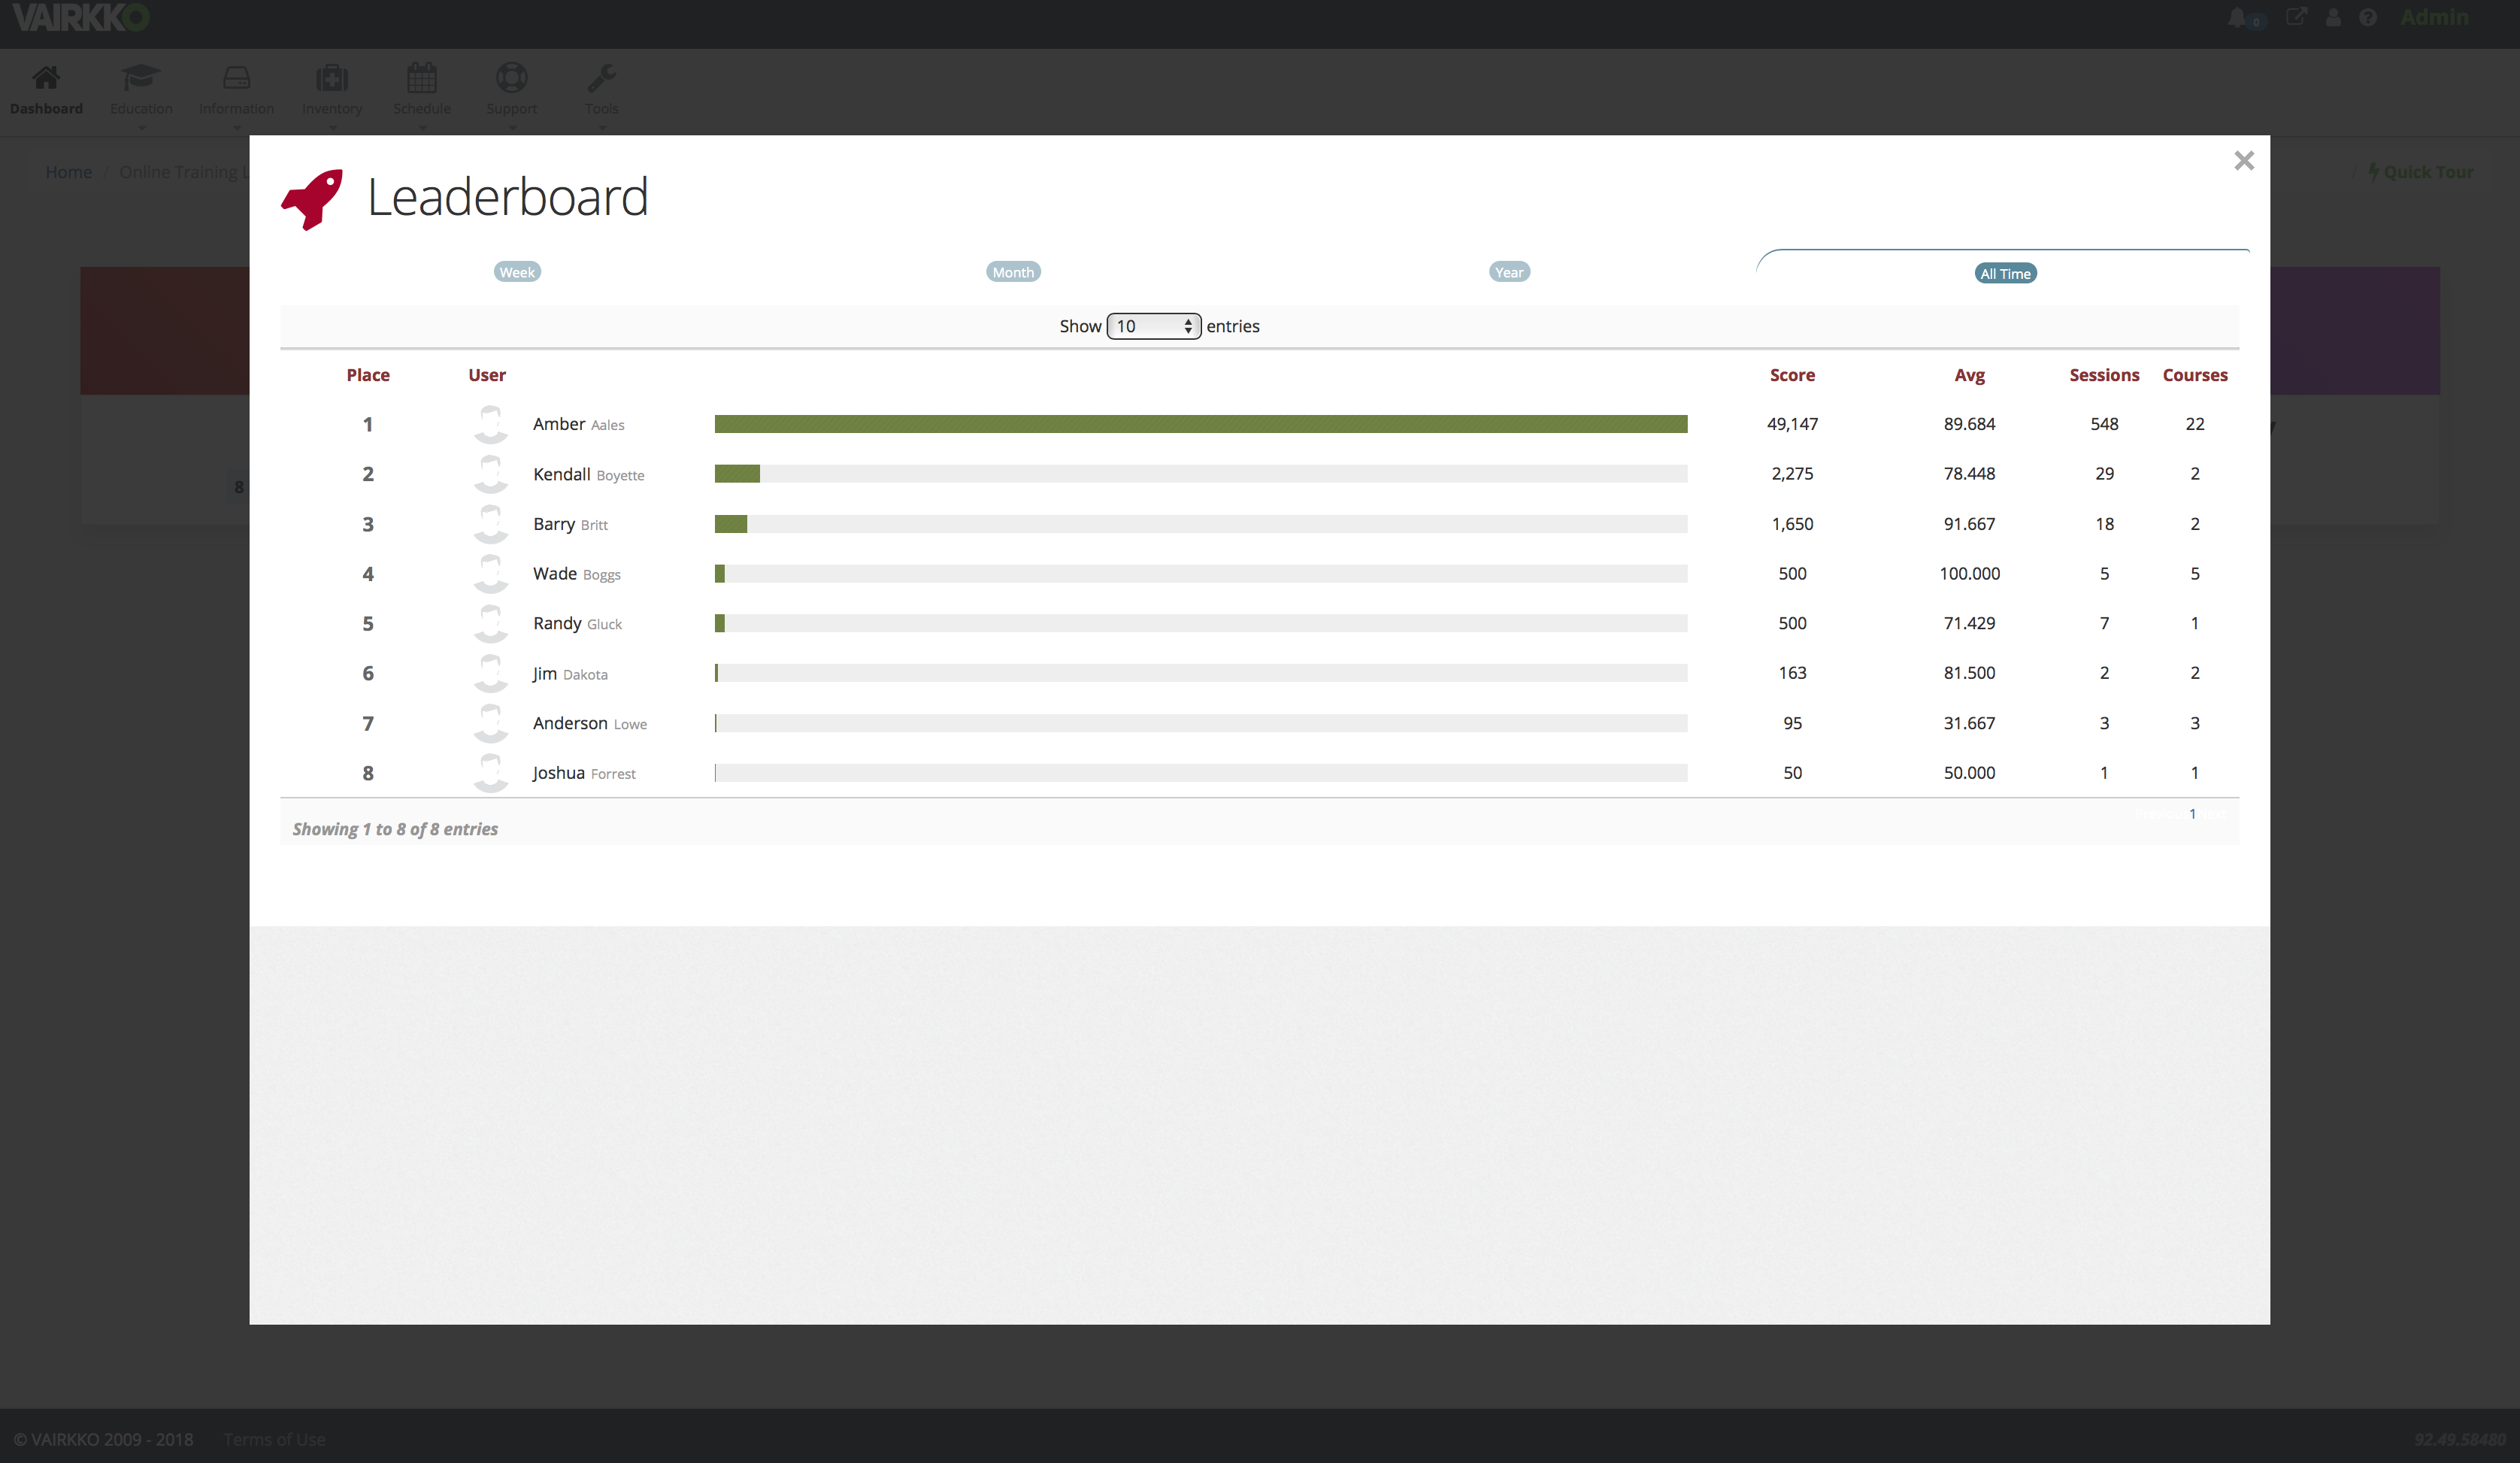
Task: Click the user profile icon in header
Action: [x=2333, y=18]
